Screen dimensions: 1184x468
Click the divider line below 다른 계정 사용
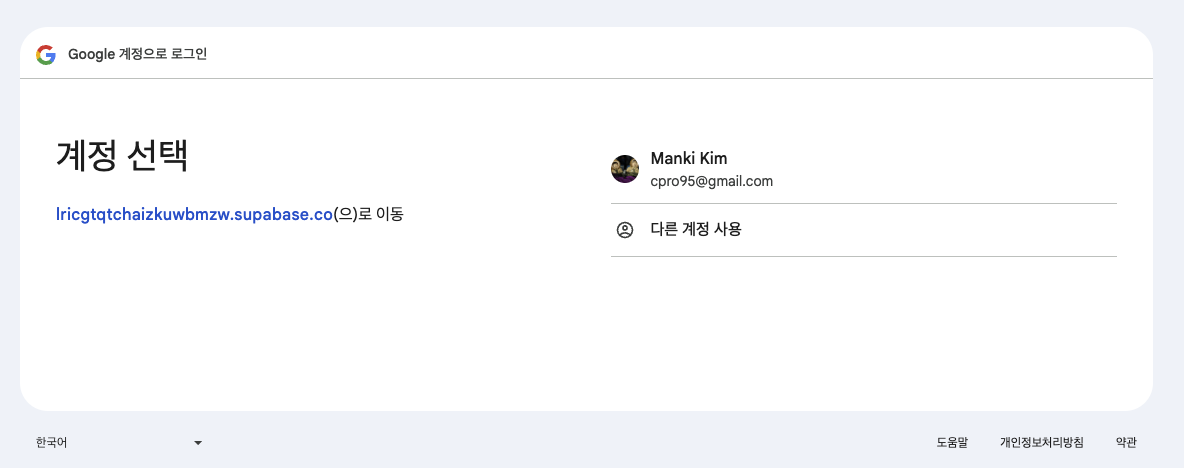click(863, 256)
